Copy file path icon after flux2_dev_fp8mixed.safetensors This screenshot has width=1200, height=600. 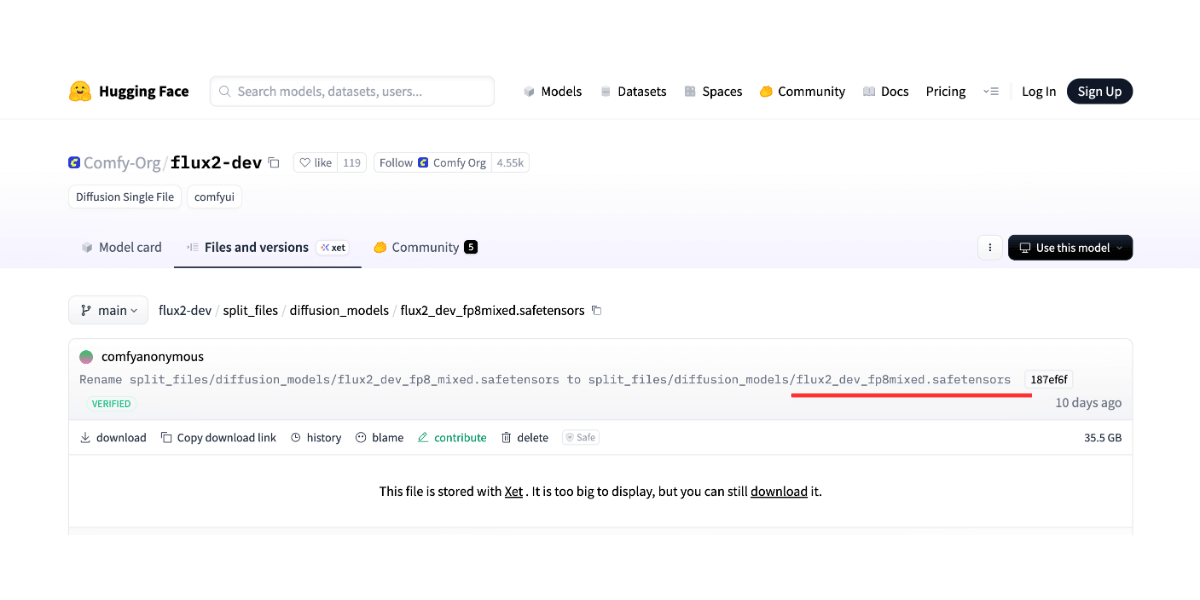coord(597,311)
